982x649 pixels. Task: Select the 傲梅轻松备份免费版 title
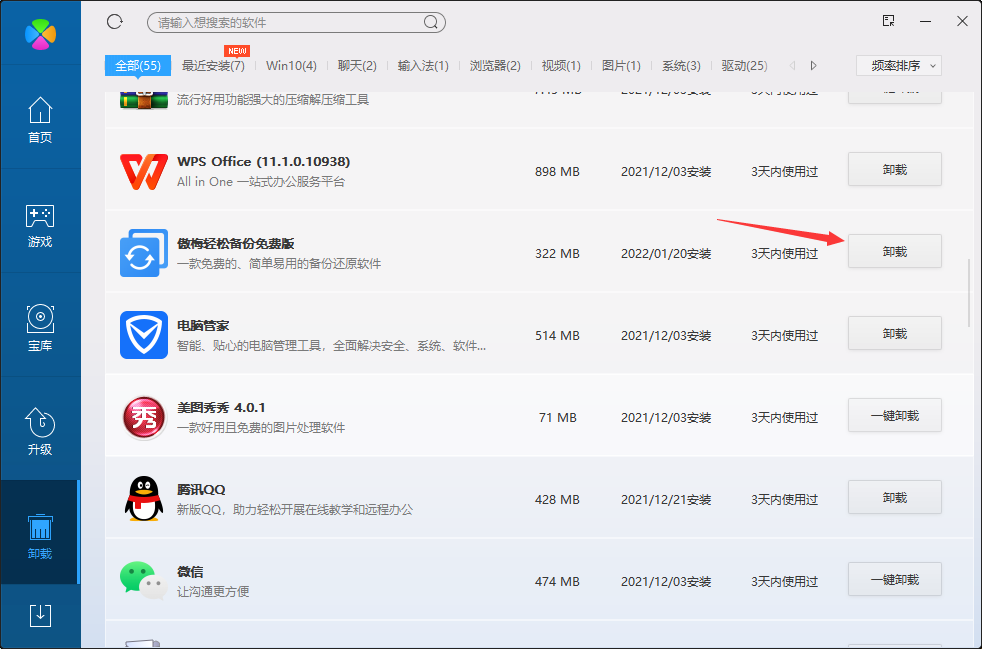click(x=235, y=244)
